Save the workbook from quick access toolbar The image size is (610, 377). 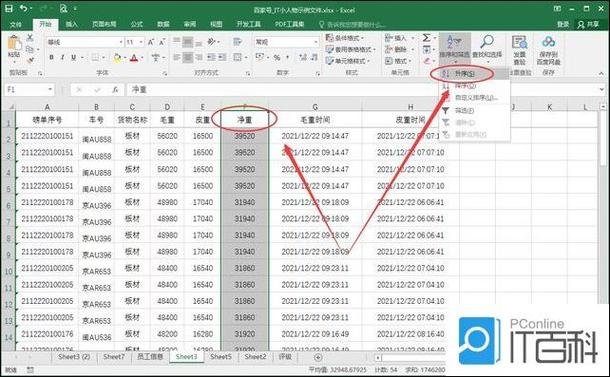[x=9, y=8]
